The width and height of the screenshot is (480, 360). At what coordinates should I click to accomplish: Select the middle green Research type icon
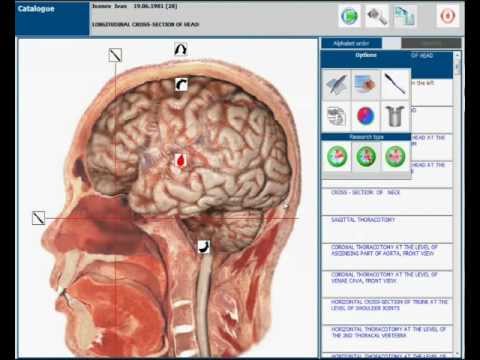pyautogui.click(x=366, y=156)
